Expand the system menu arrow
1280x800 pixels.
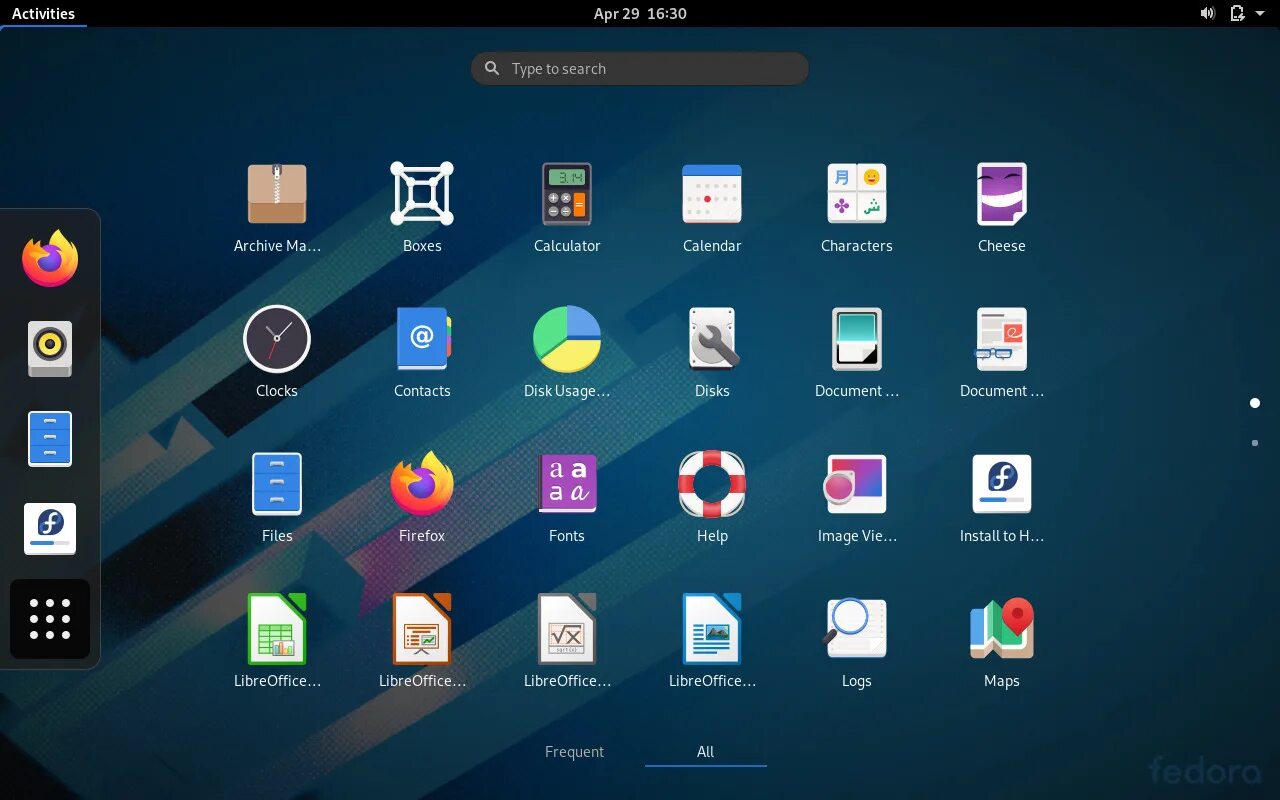[x=1260, y=13]
